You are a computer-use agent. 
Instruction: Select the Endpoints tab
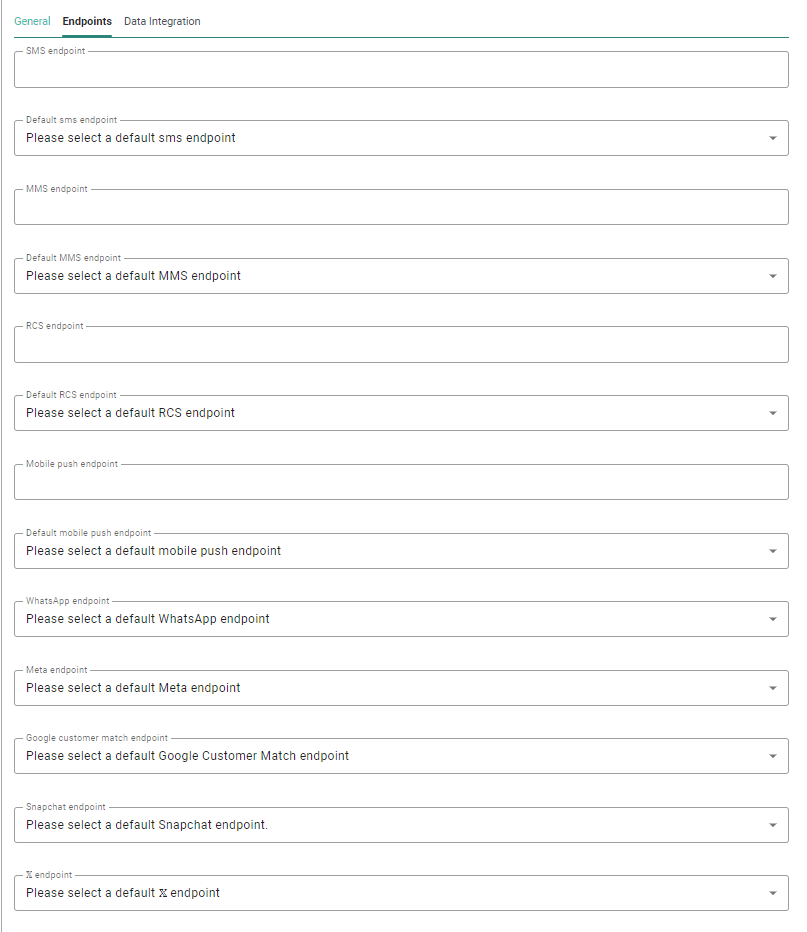(x=87, y=21)
